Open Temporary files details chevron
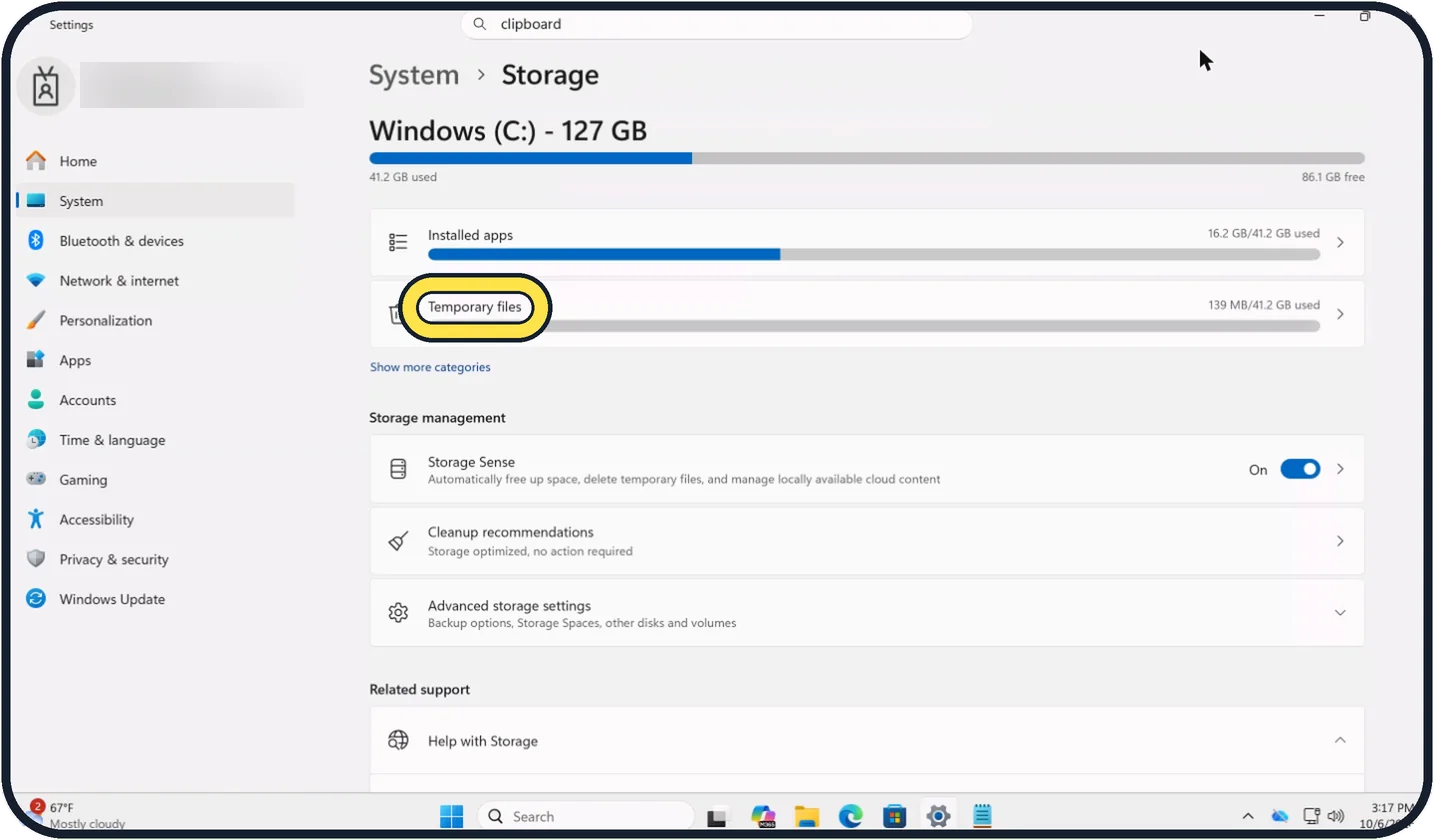The image size is (1434, 840). pyautogui.click(x=1340, y=314)
